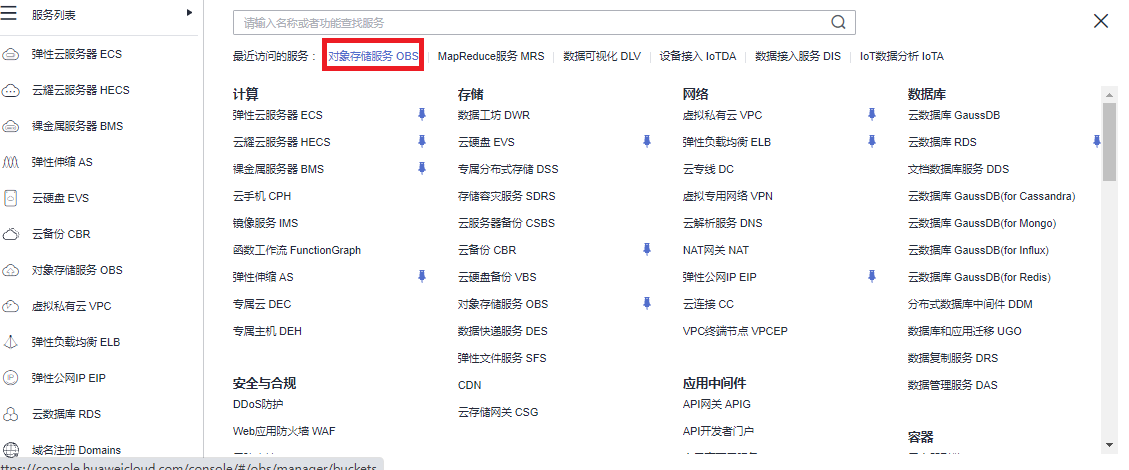Unpin 弹性云服务器 ECS under 计算
Image resolution: width=1129 pixels, height=470 pixels.
(x=422, y=114)
